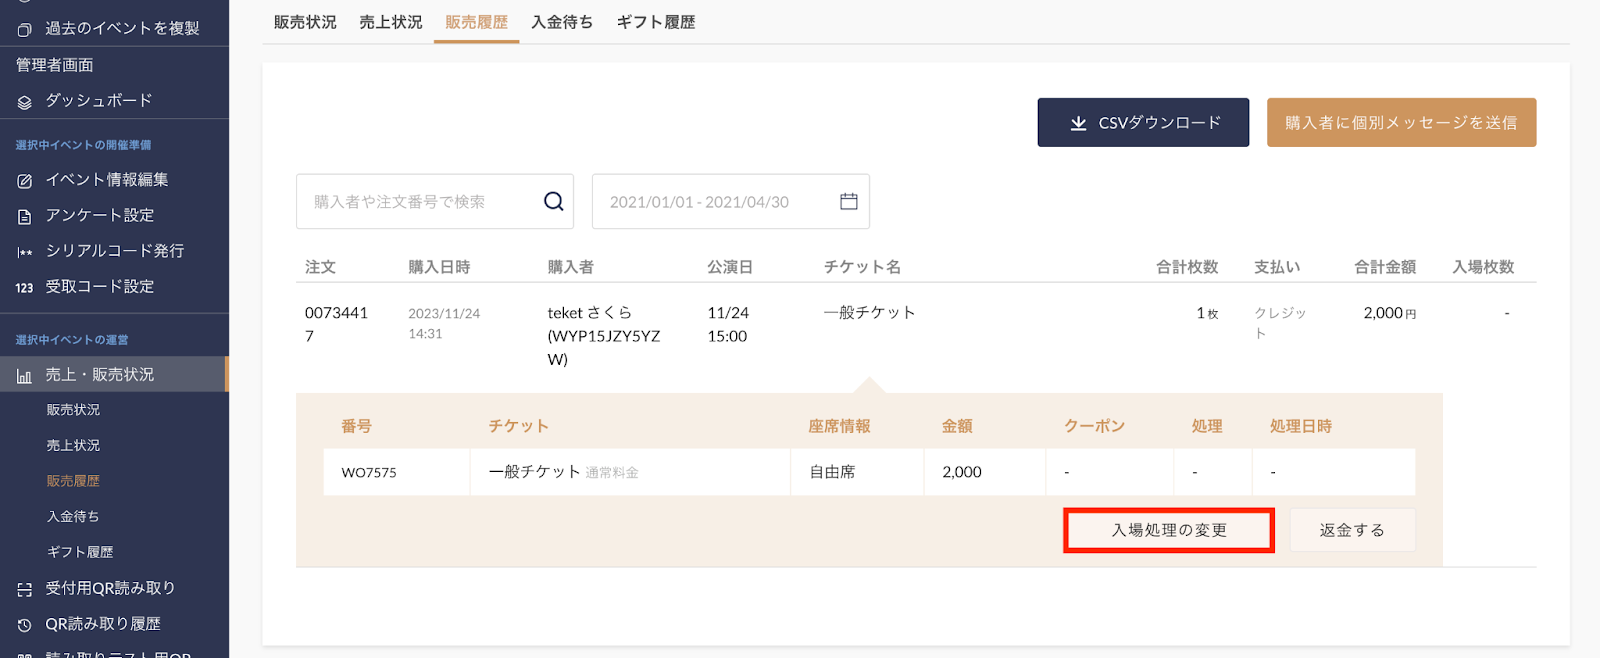Open the calendar icon in date field
1600x658 pixels.
coord(849,201)
